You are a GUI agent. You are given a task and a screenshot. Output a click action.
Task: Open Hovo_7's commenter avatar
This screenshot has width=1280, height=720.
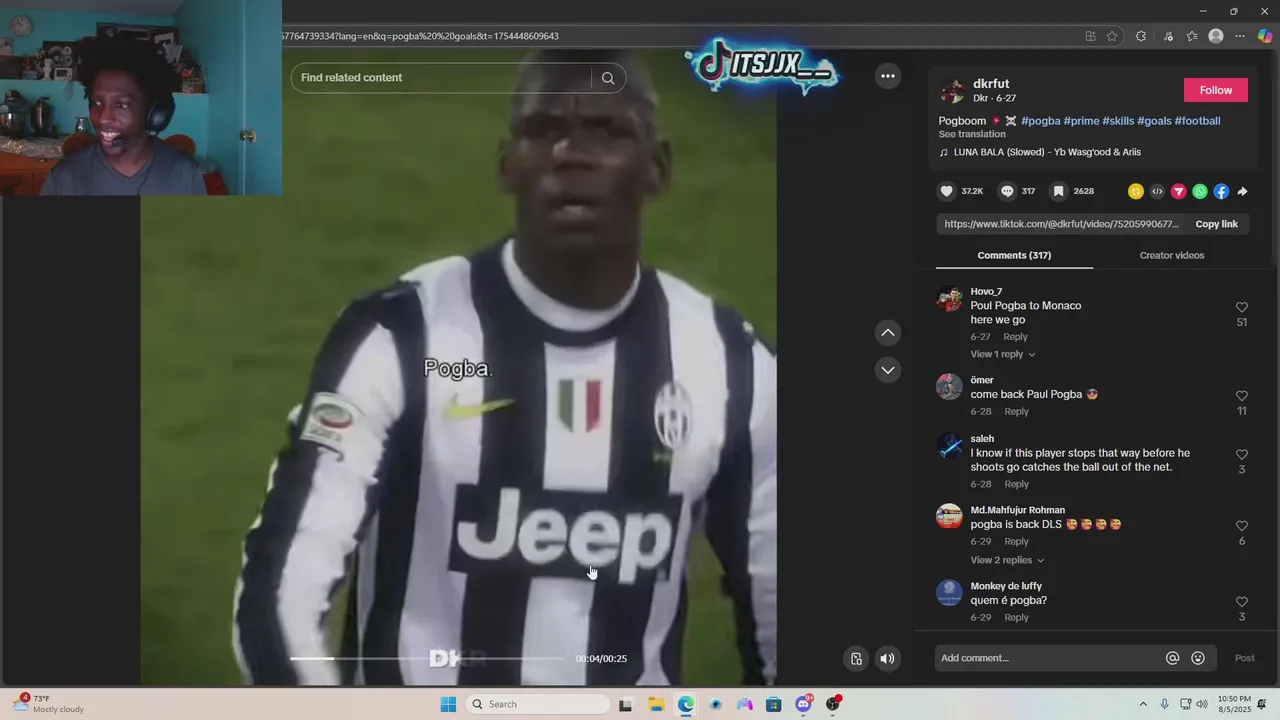click(949, 298)
